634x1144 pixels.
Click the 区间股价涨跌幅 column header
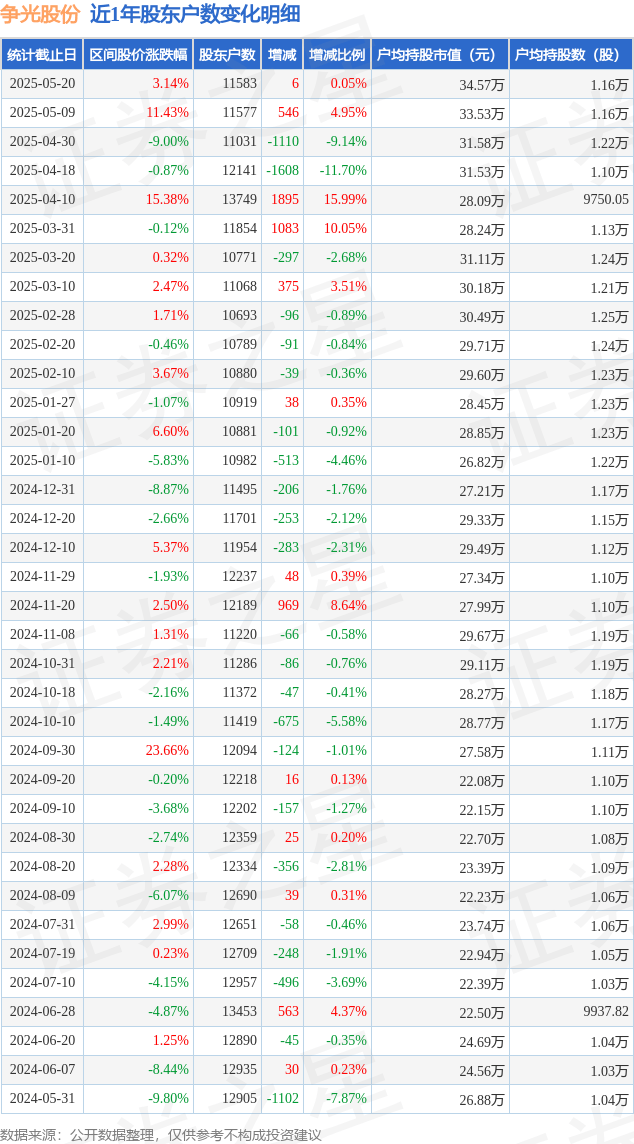click(138, 54)
